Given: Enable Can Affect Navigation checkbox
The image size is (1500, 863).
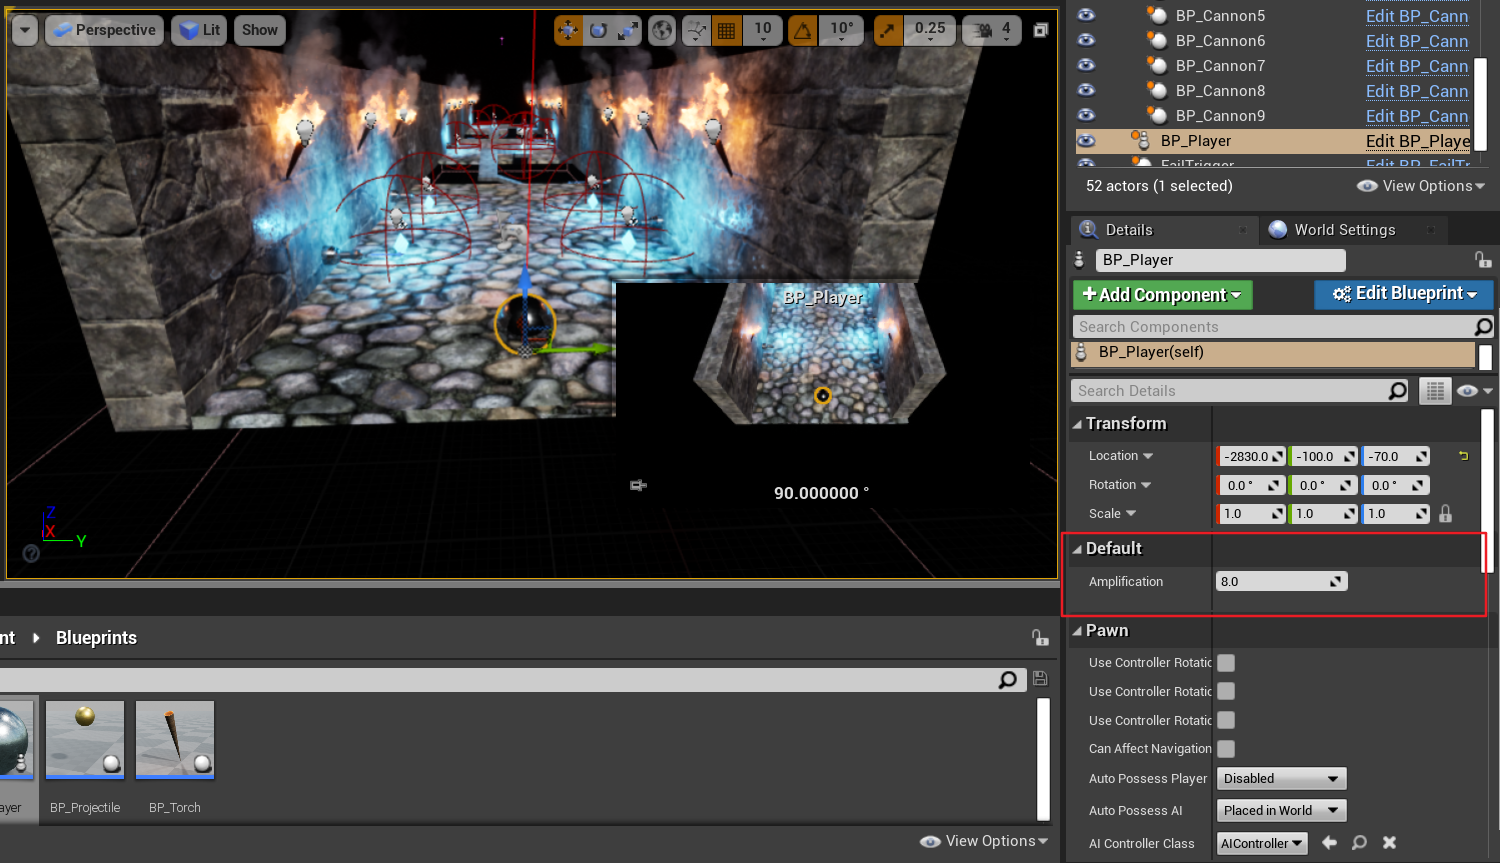Looking at the screenshot, I should [1226, 749].
